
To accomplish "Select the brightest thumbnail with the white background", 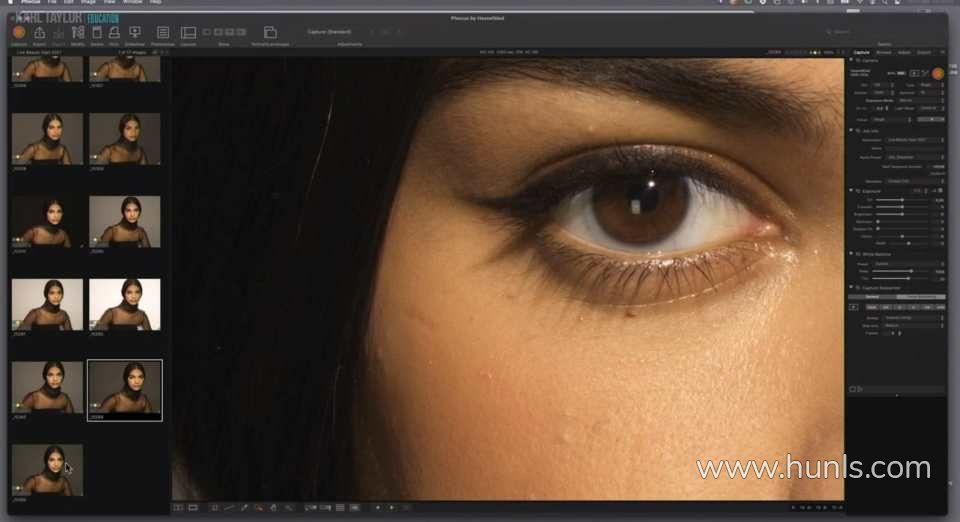I will coord(125,305).
